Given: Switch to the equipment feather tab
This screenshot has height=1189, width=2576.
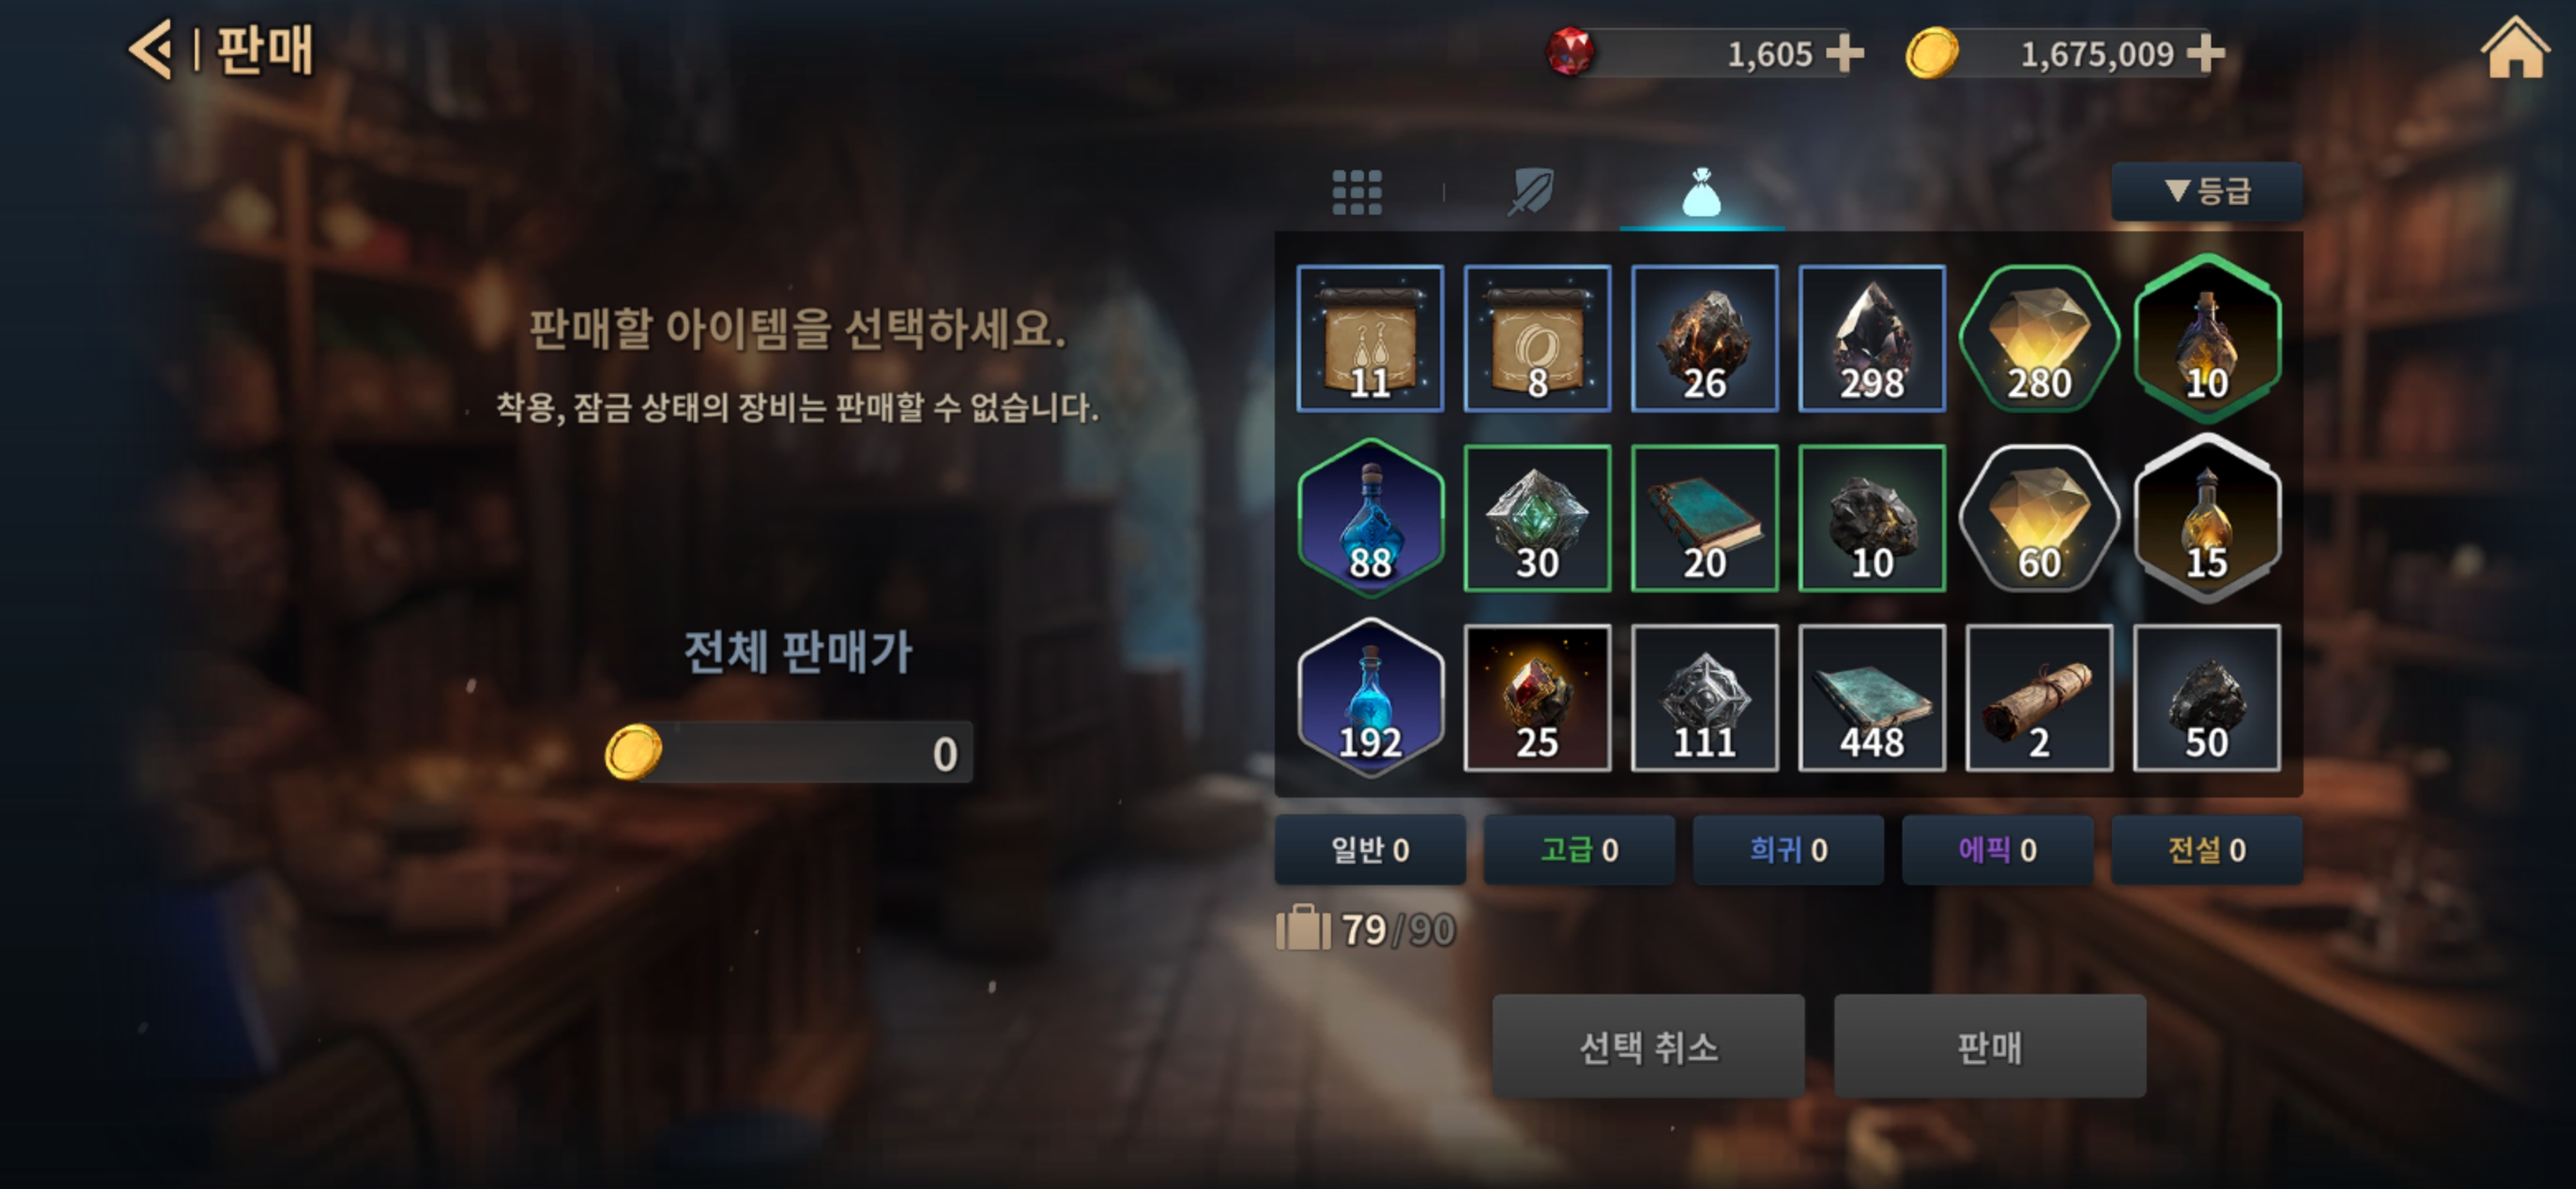Looking at the screenshot, I should 1531,191.
